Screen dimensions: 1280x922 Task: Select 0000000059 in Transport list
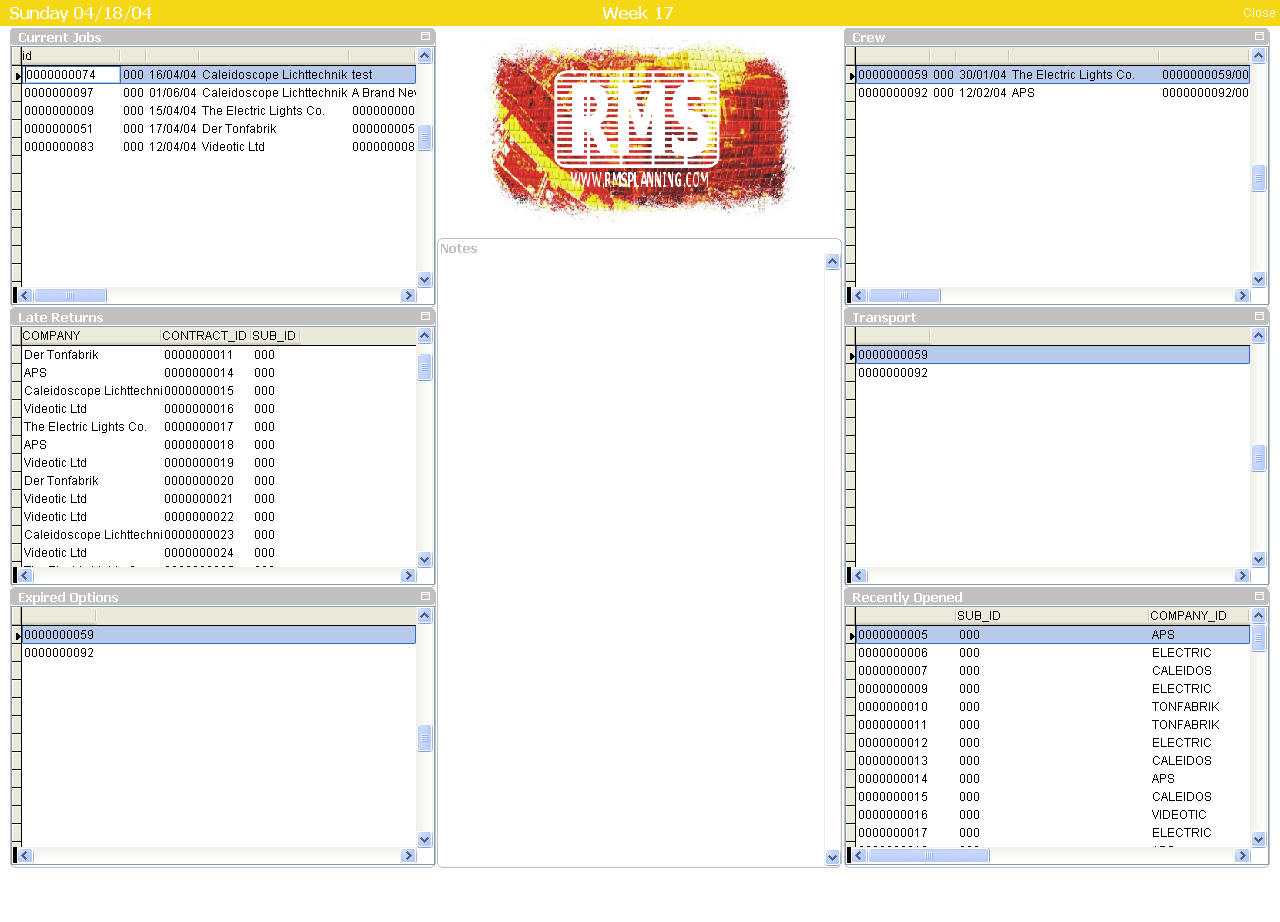tap(1053, 355)
